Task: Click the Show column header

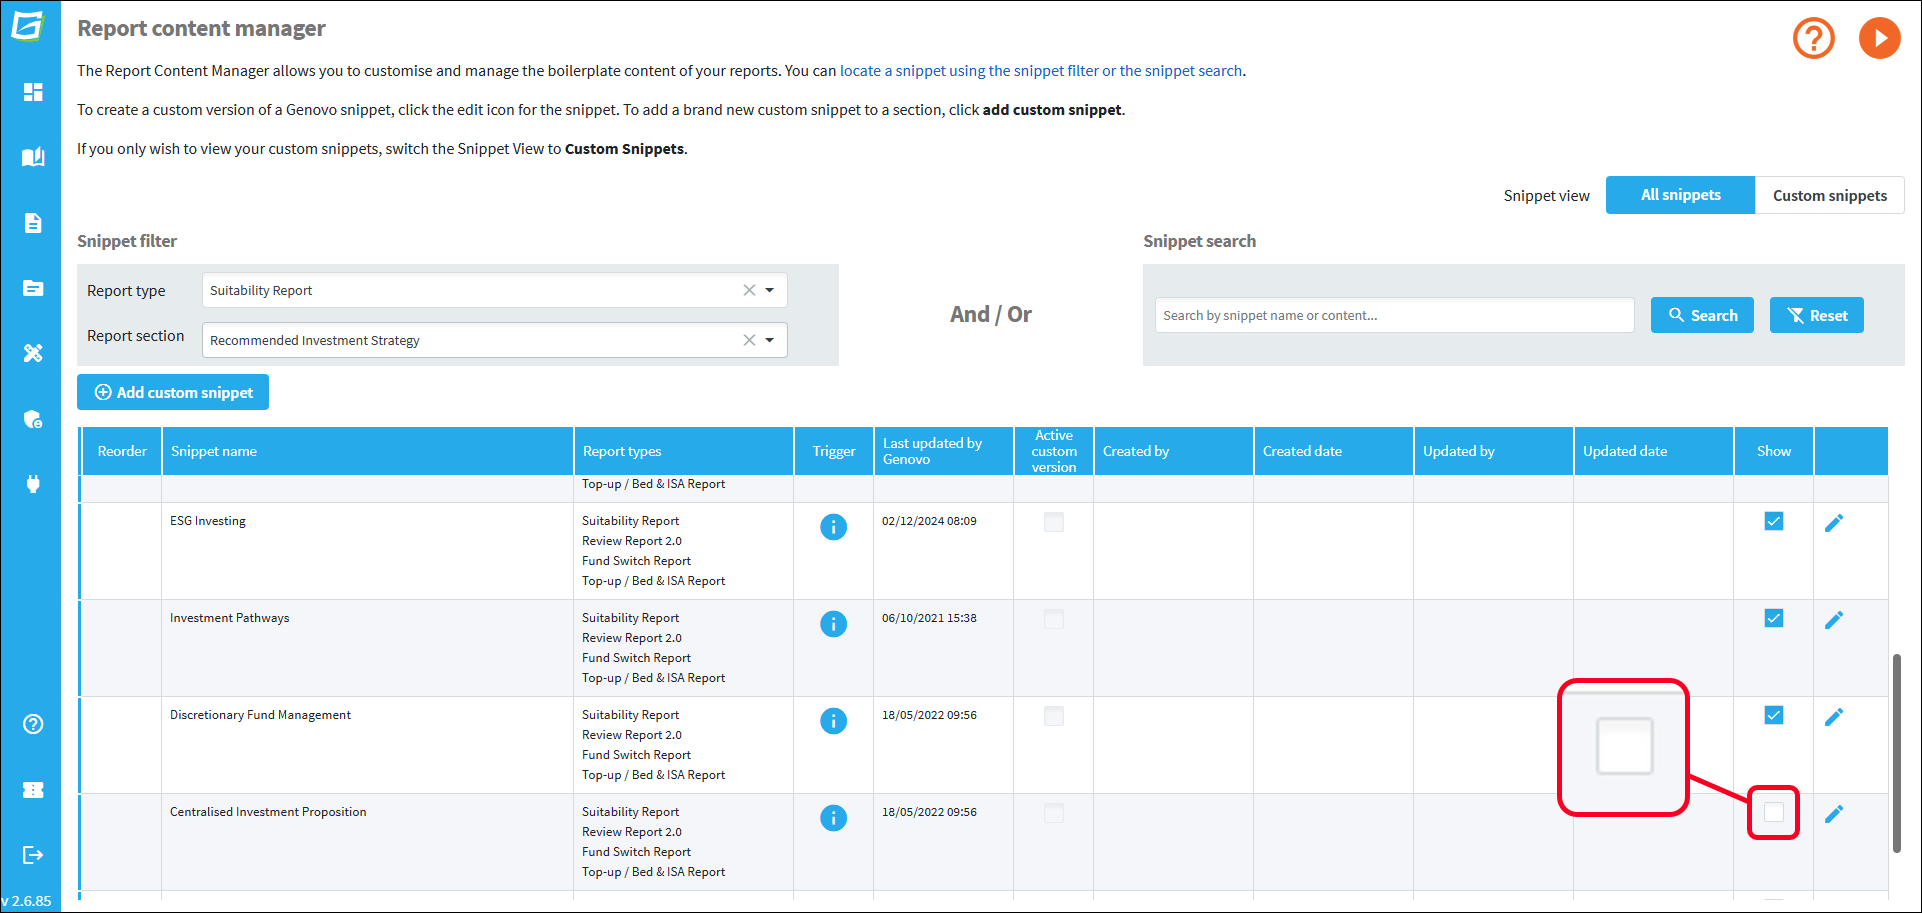Action: (x=1774, y=451)
